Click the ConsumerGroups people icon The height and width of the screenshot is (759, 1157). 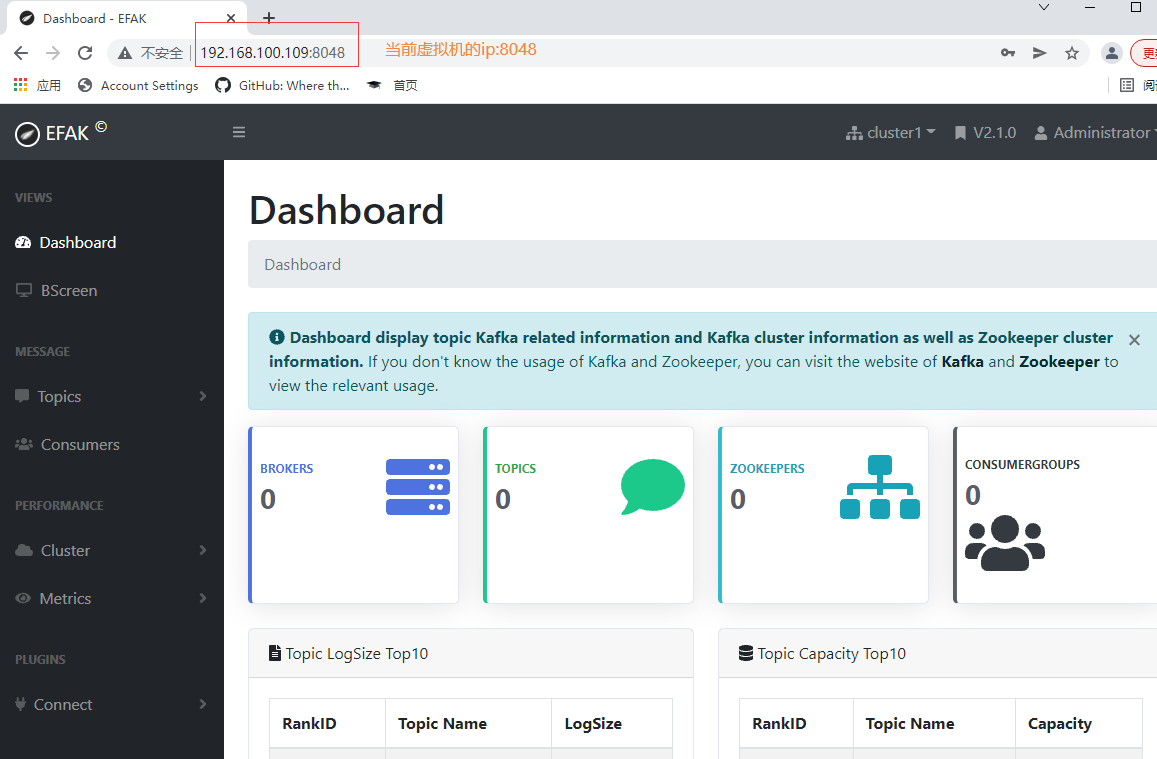[x=1005, y=543]
